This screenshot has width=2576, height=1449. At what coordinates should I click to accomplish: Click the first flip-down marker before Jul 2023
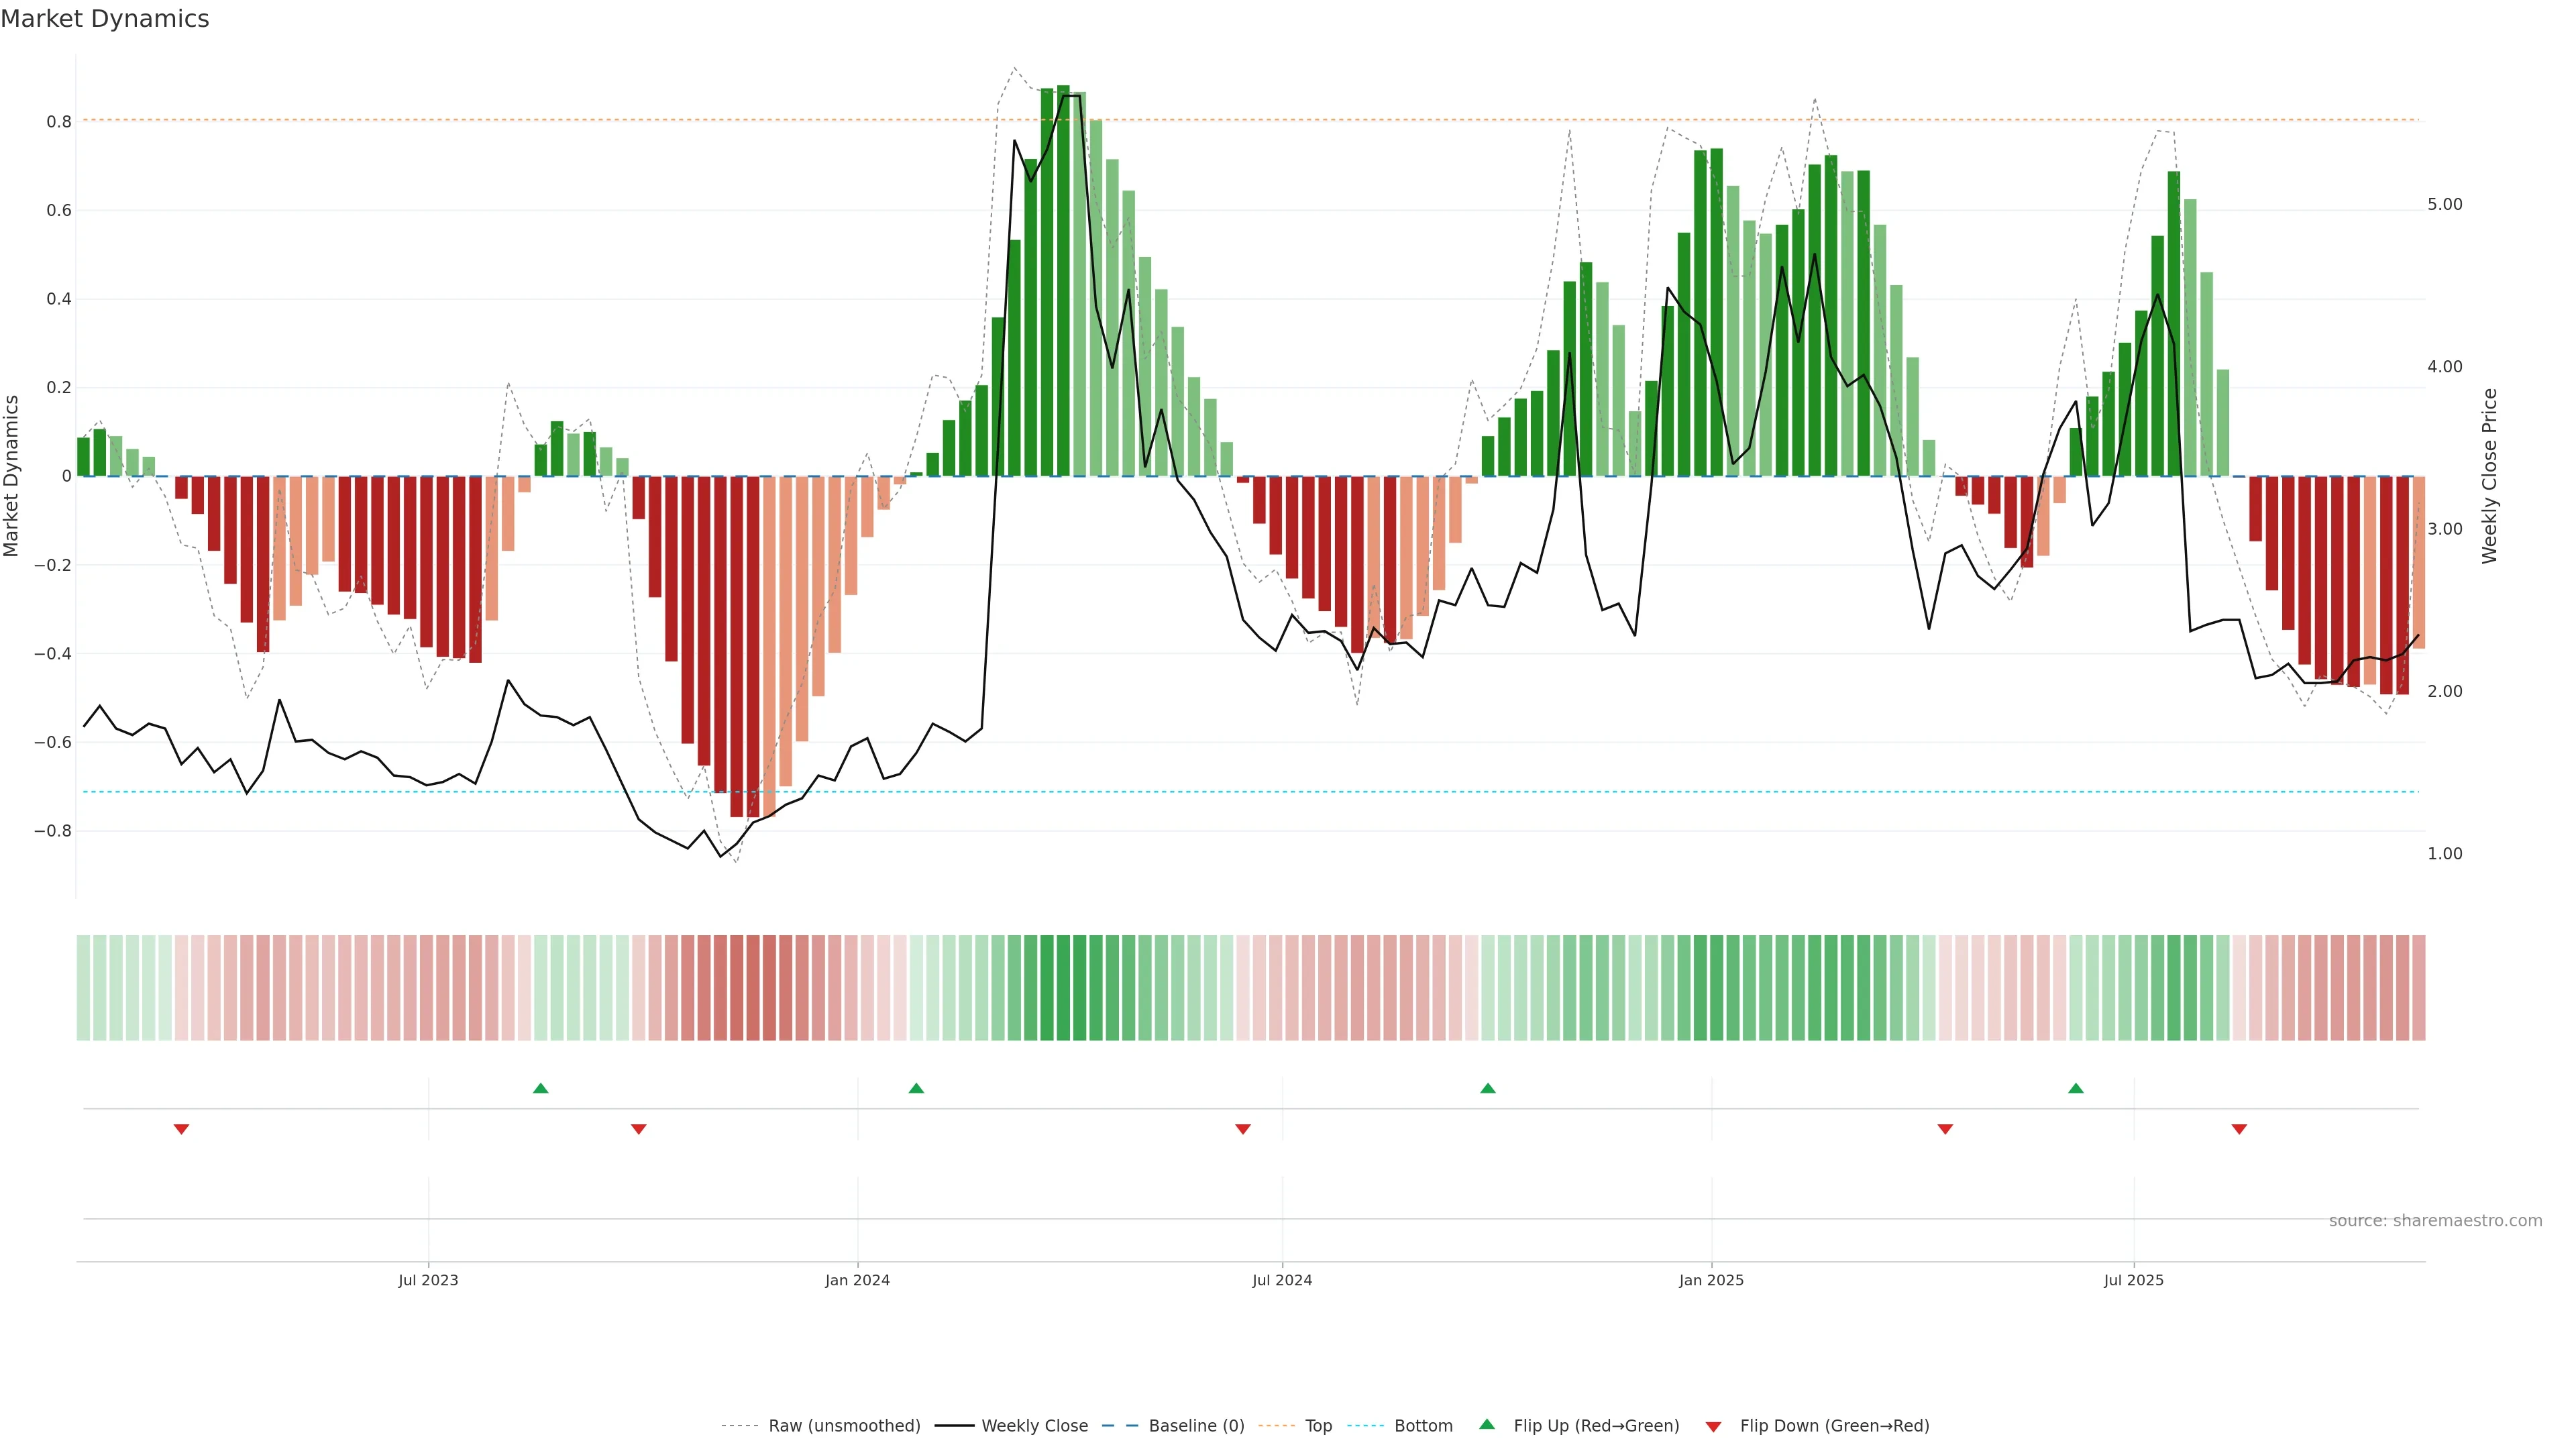[181, 1129]
